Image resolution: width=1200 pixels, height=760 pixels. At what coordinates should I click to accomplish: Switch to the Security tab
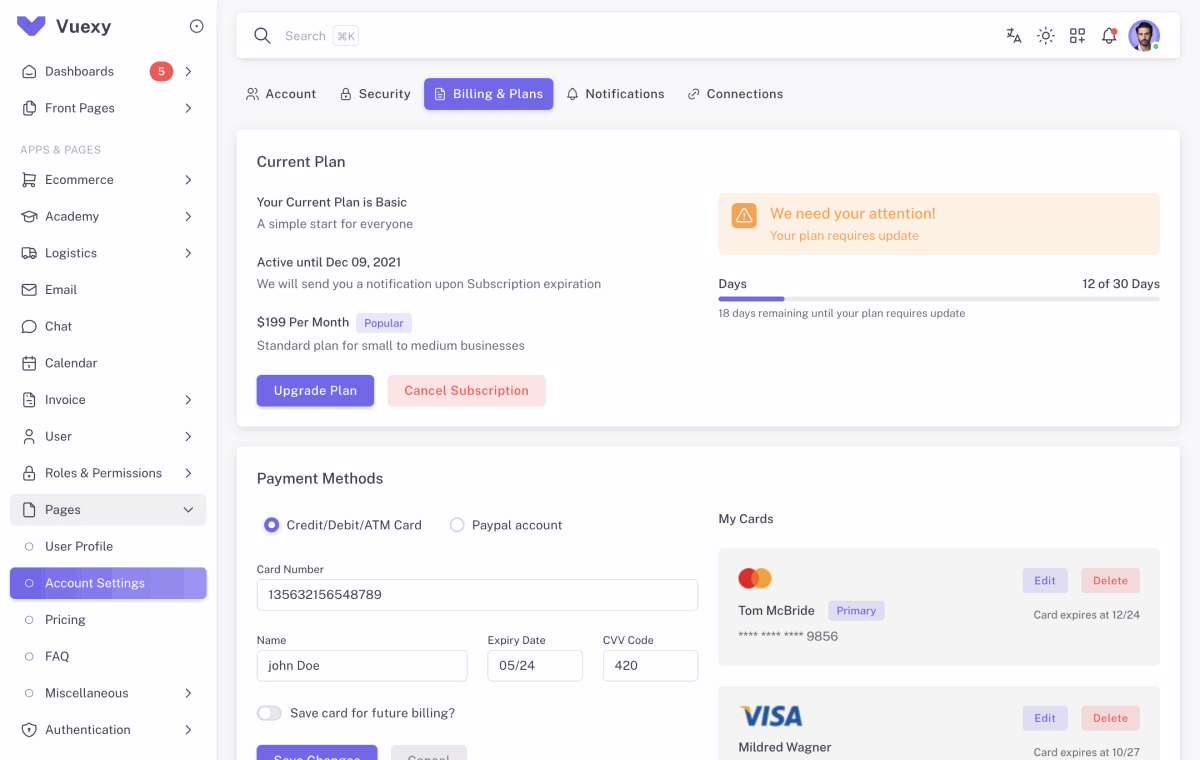coord(375,93)
